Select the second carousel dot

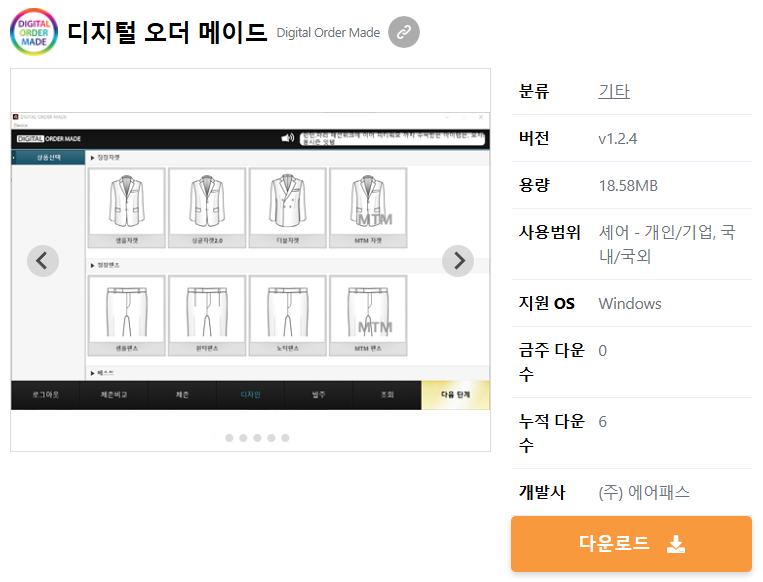coord(243,438)
